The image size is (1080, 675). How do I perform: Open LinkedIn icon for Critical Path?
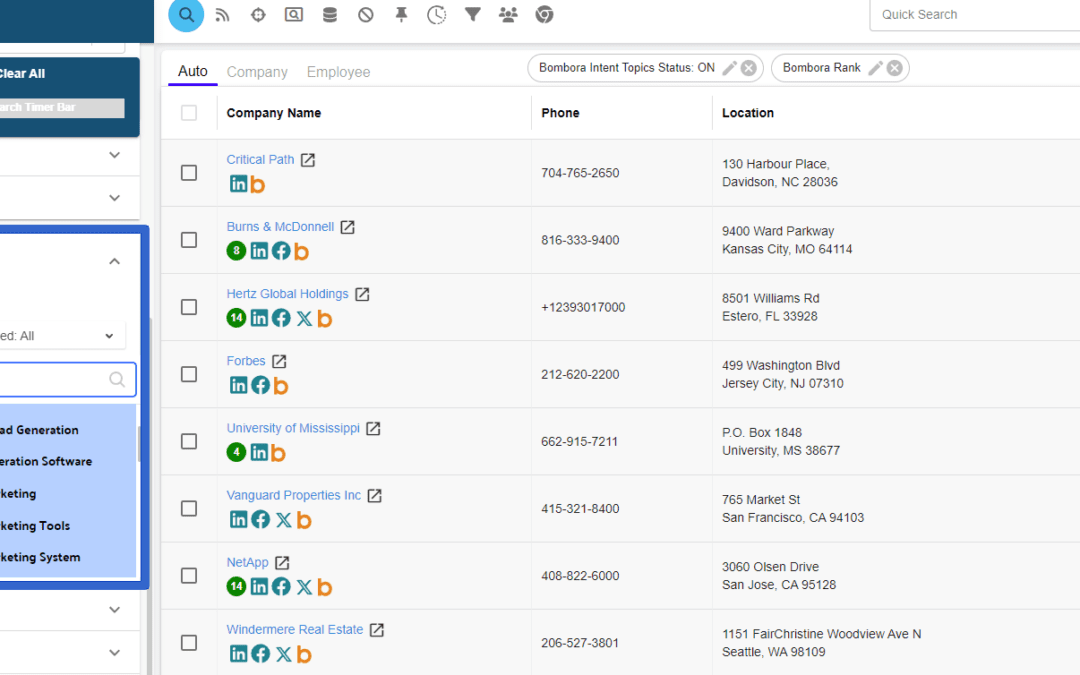(x=238, y=183)
